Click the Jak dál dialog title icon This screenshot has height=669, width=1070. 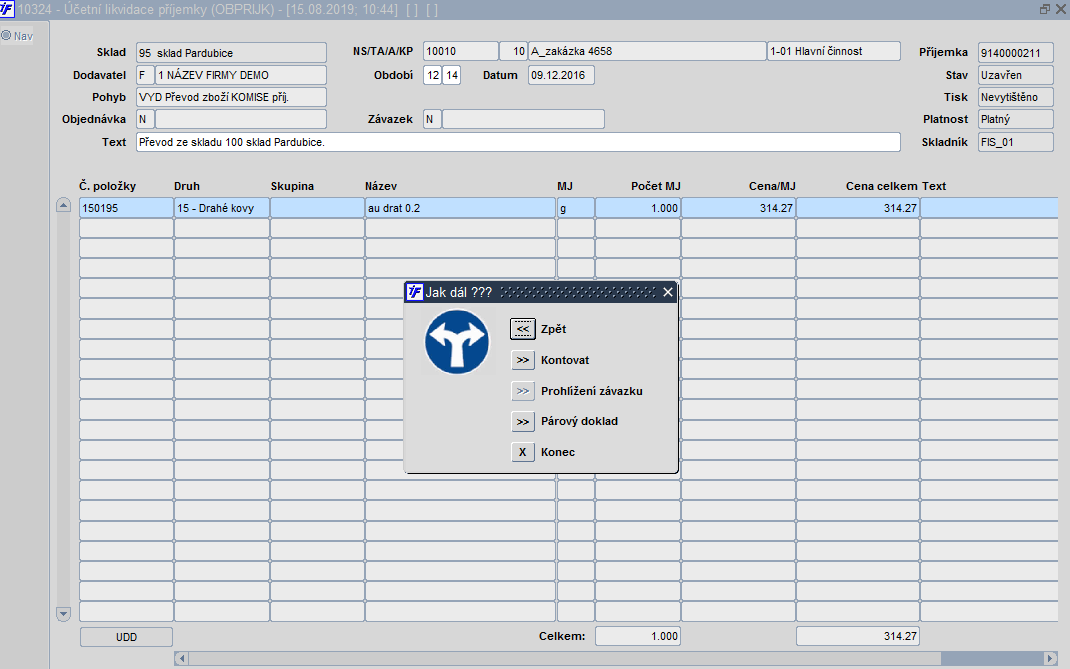[415, 292]
